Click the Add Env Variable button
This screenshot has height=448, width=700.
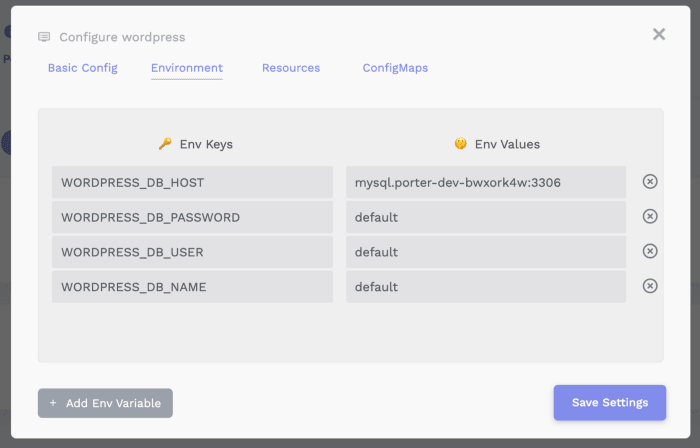(105, 403)
